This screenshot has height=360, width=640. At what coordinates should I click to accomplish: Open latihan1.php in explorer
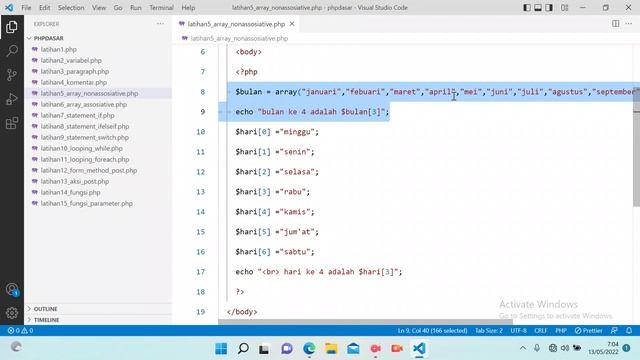(59, 49)
